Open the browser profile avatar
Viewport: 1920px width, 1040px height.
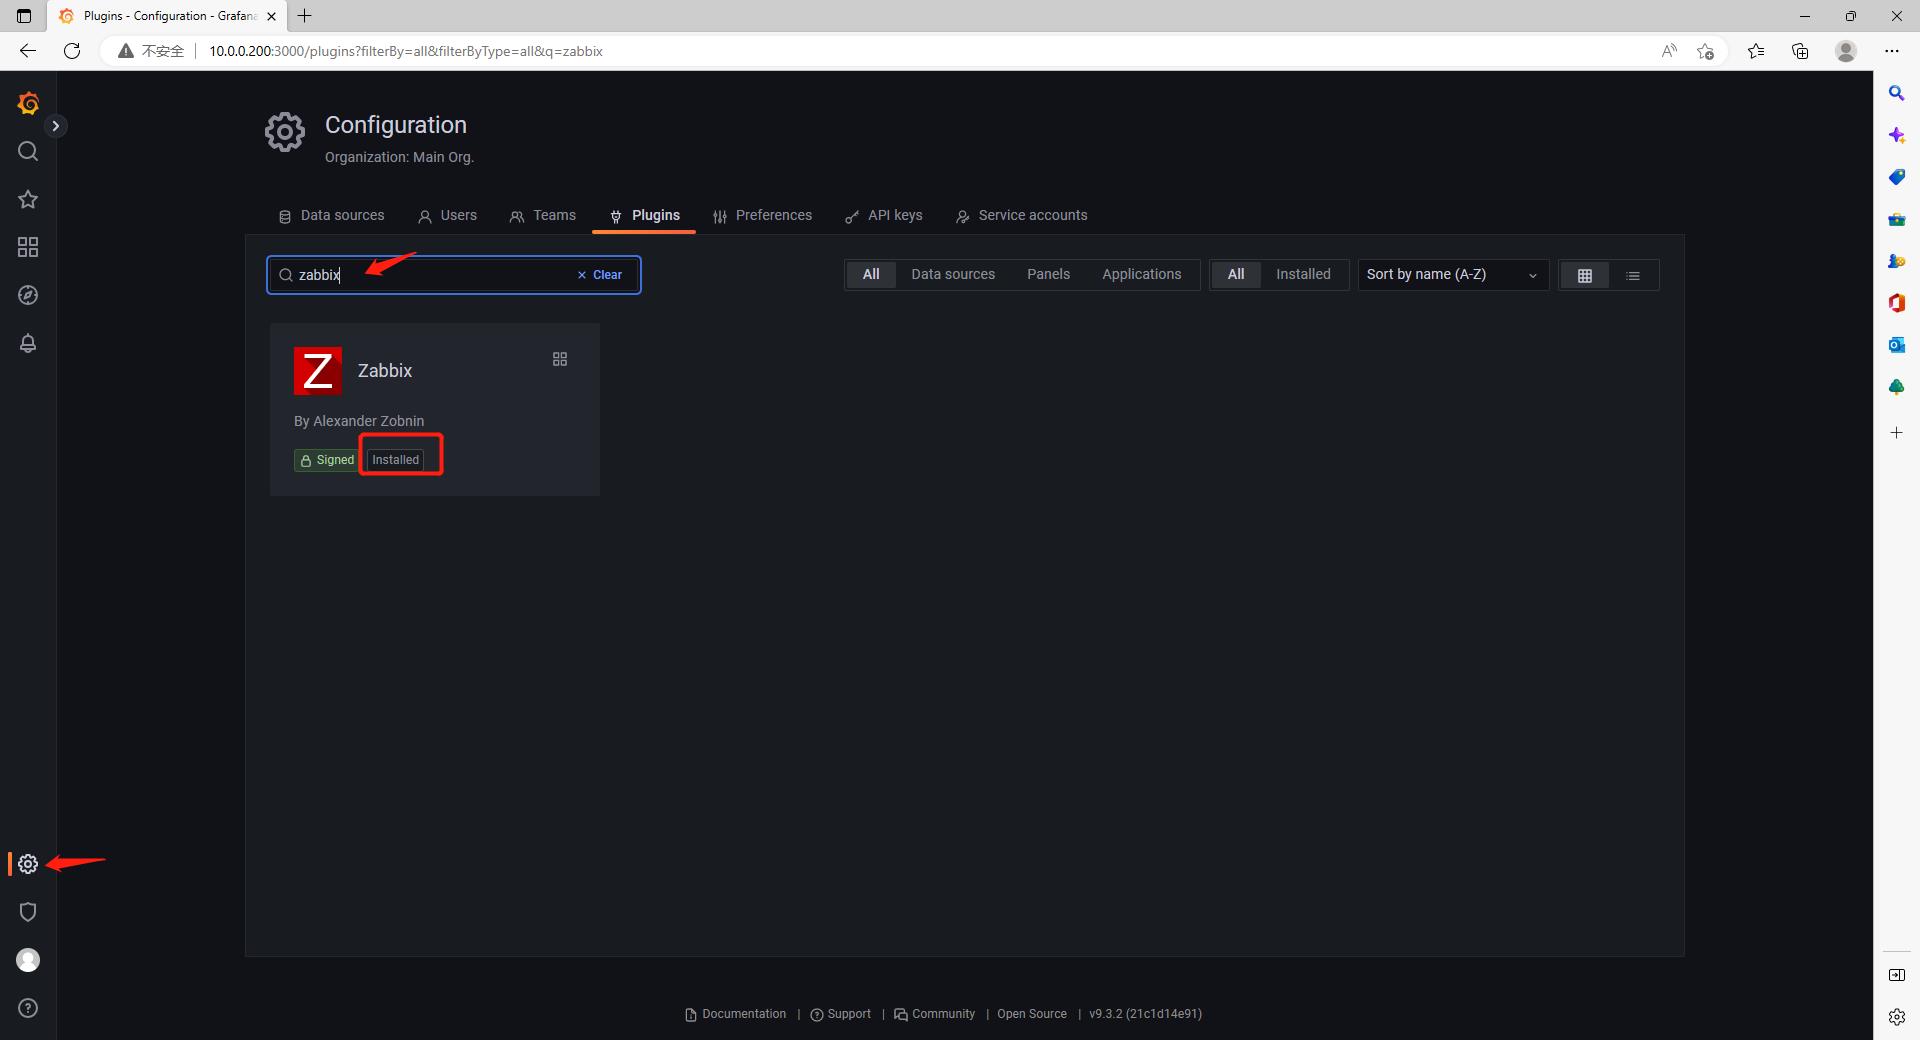pyautogui.click(x=1846, y=51)
